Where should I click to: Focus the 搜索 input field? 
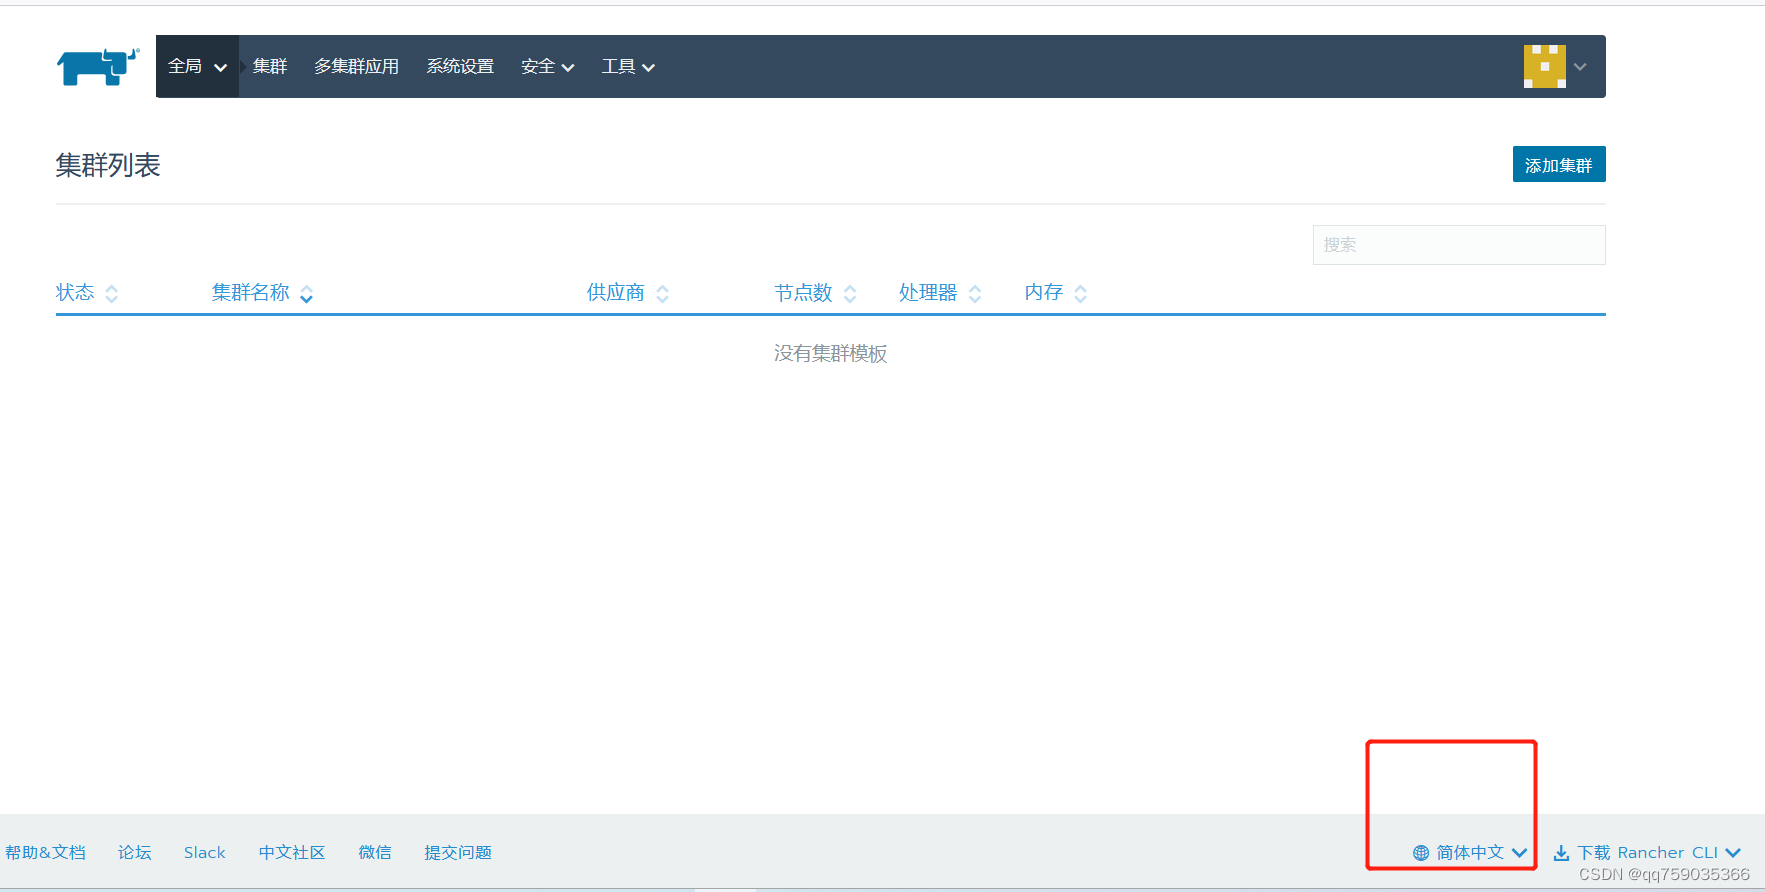click(1459, 245)
